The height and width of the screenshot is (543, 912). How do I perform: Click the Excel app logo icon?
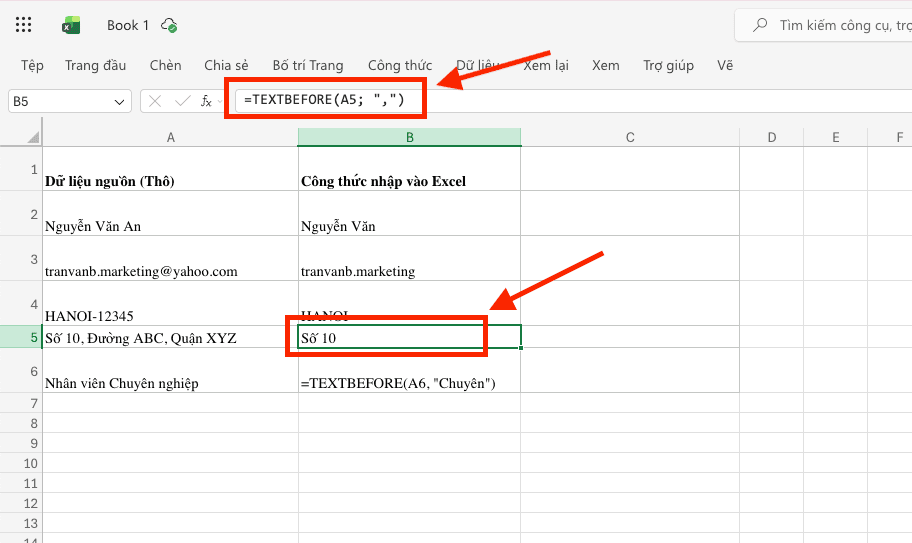pos(71,25)
